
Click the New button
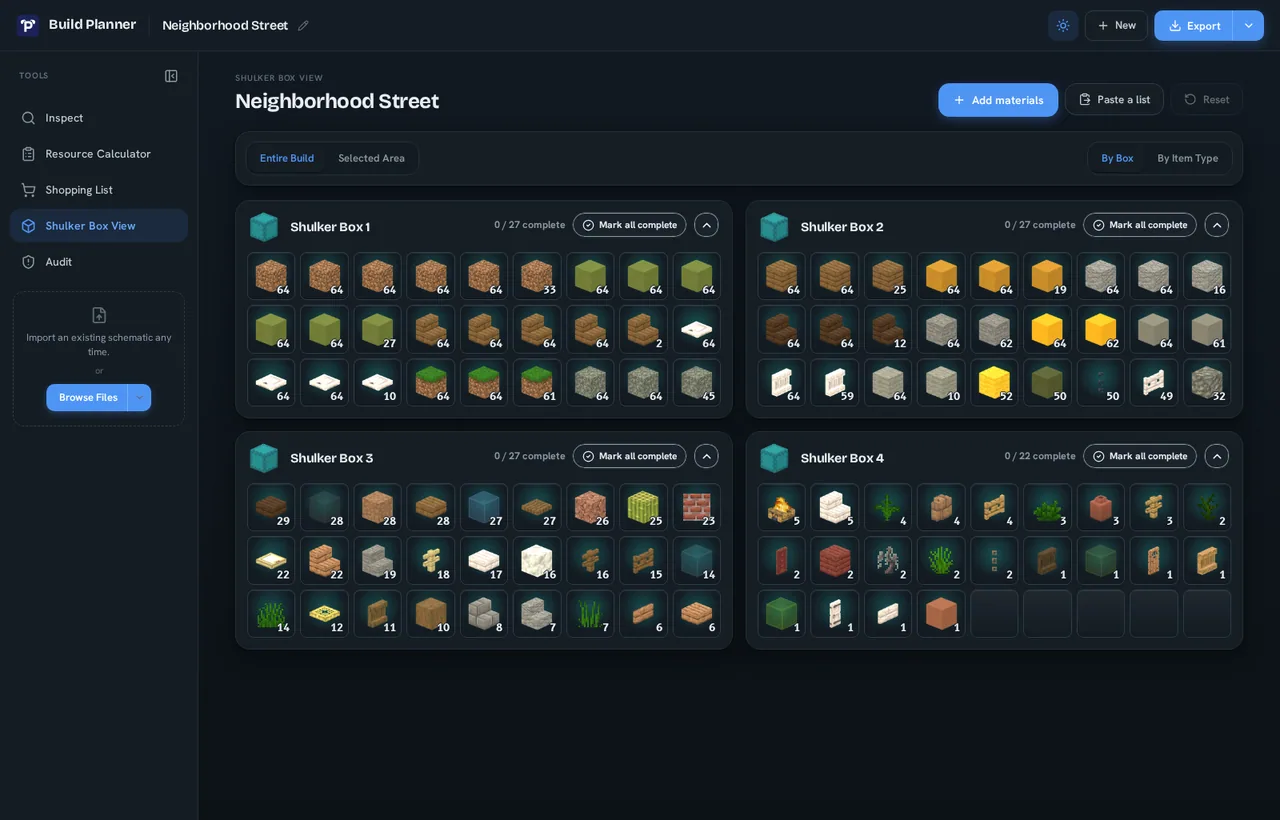coord(1116,25)
